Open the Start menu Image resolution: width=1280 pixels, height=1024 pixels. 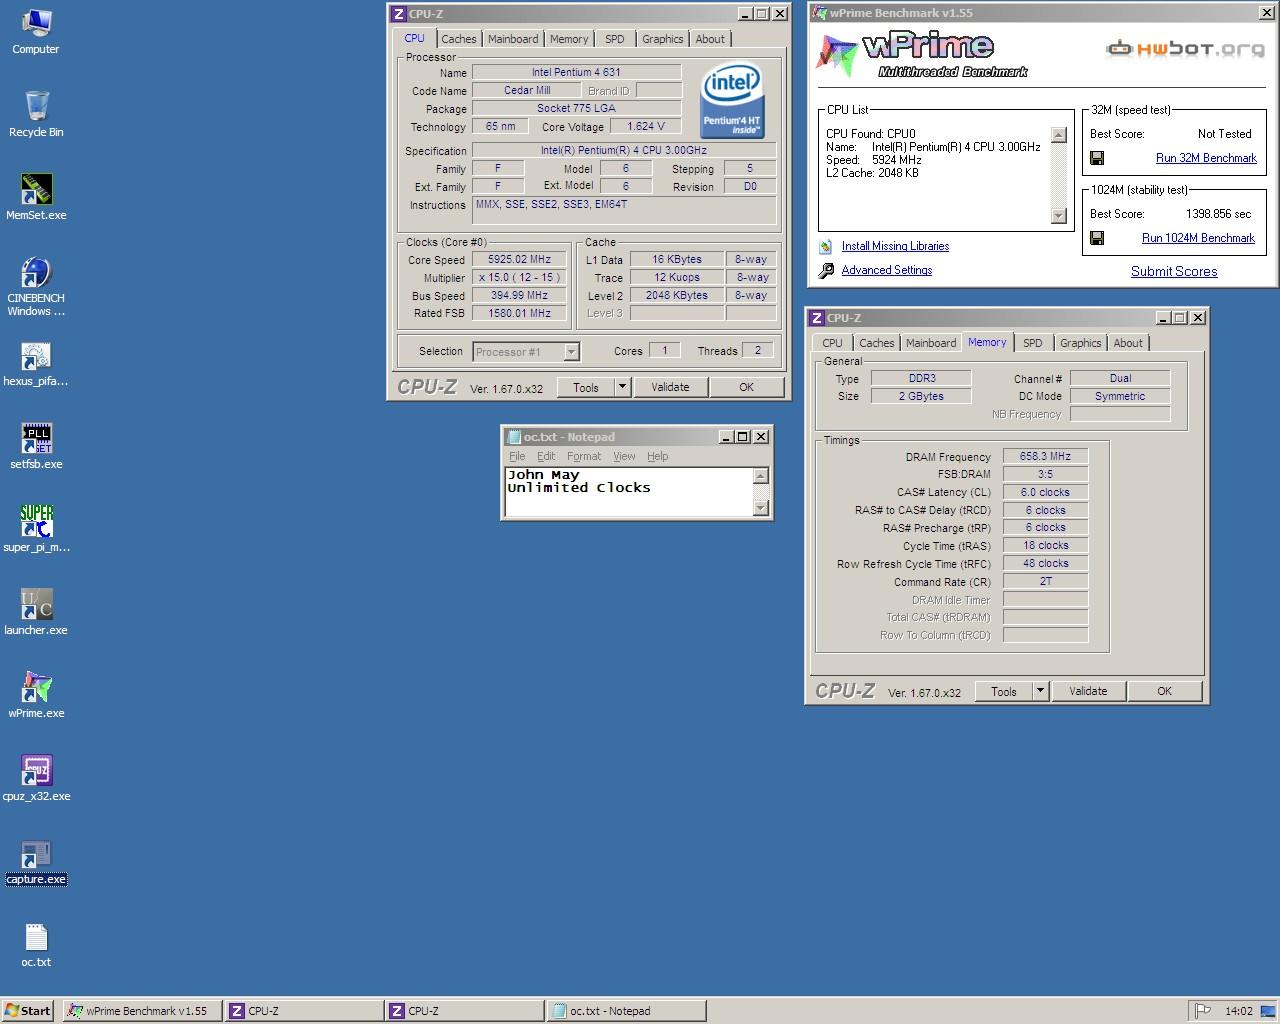tap(28, 1011)
